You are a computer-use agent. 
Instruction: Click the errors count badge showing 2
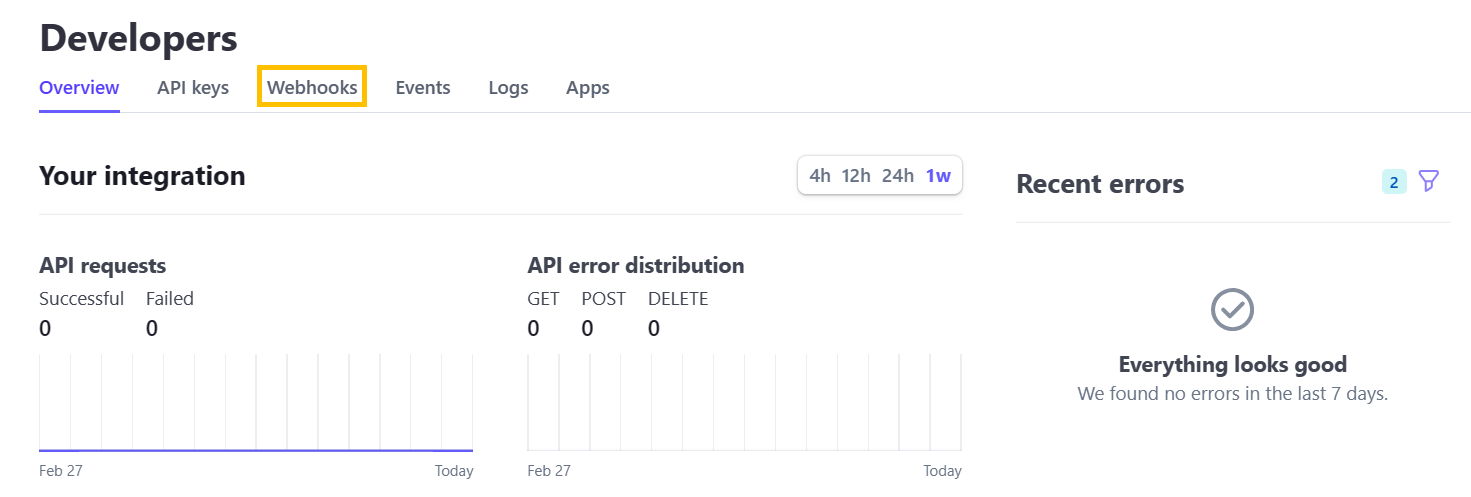[x=1394, y=182]
